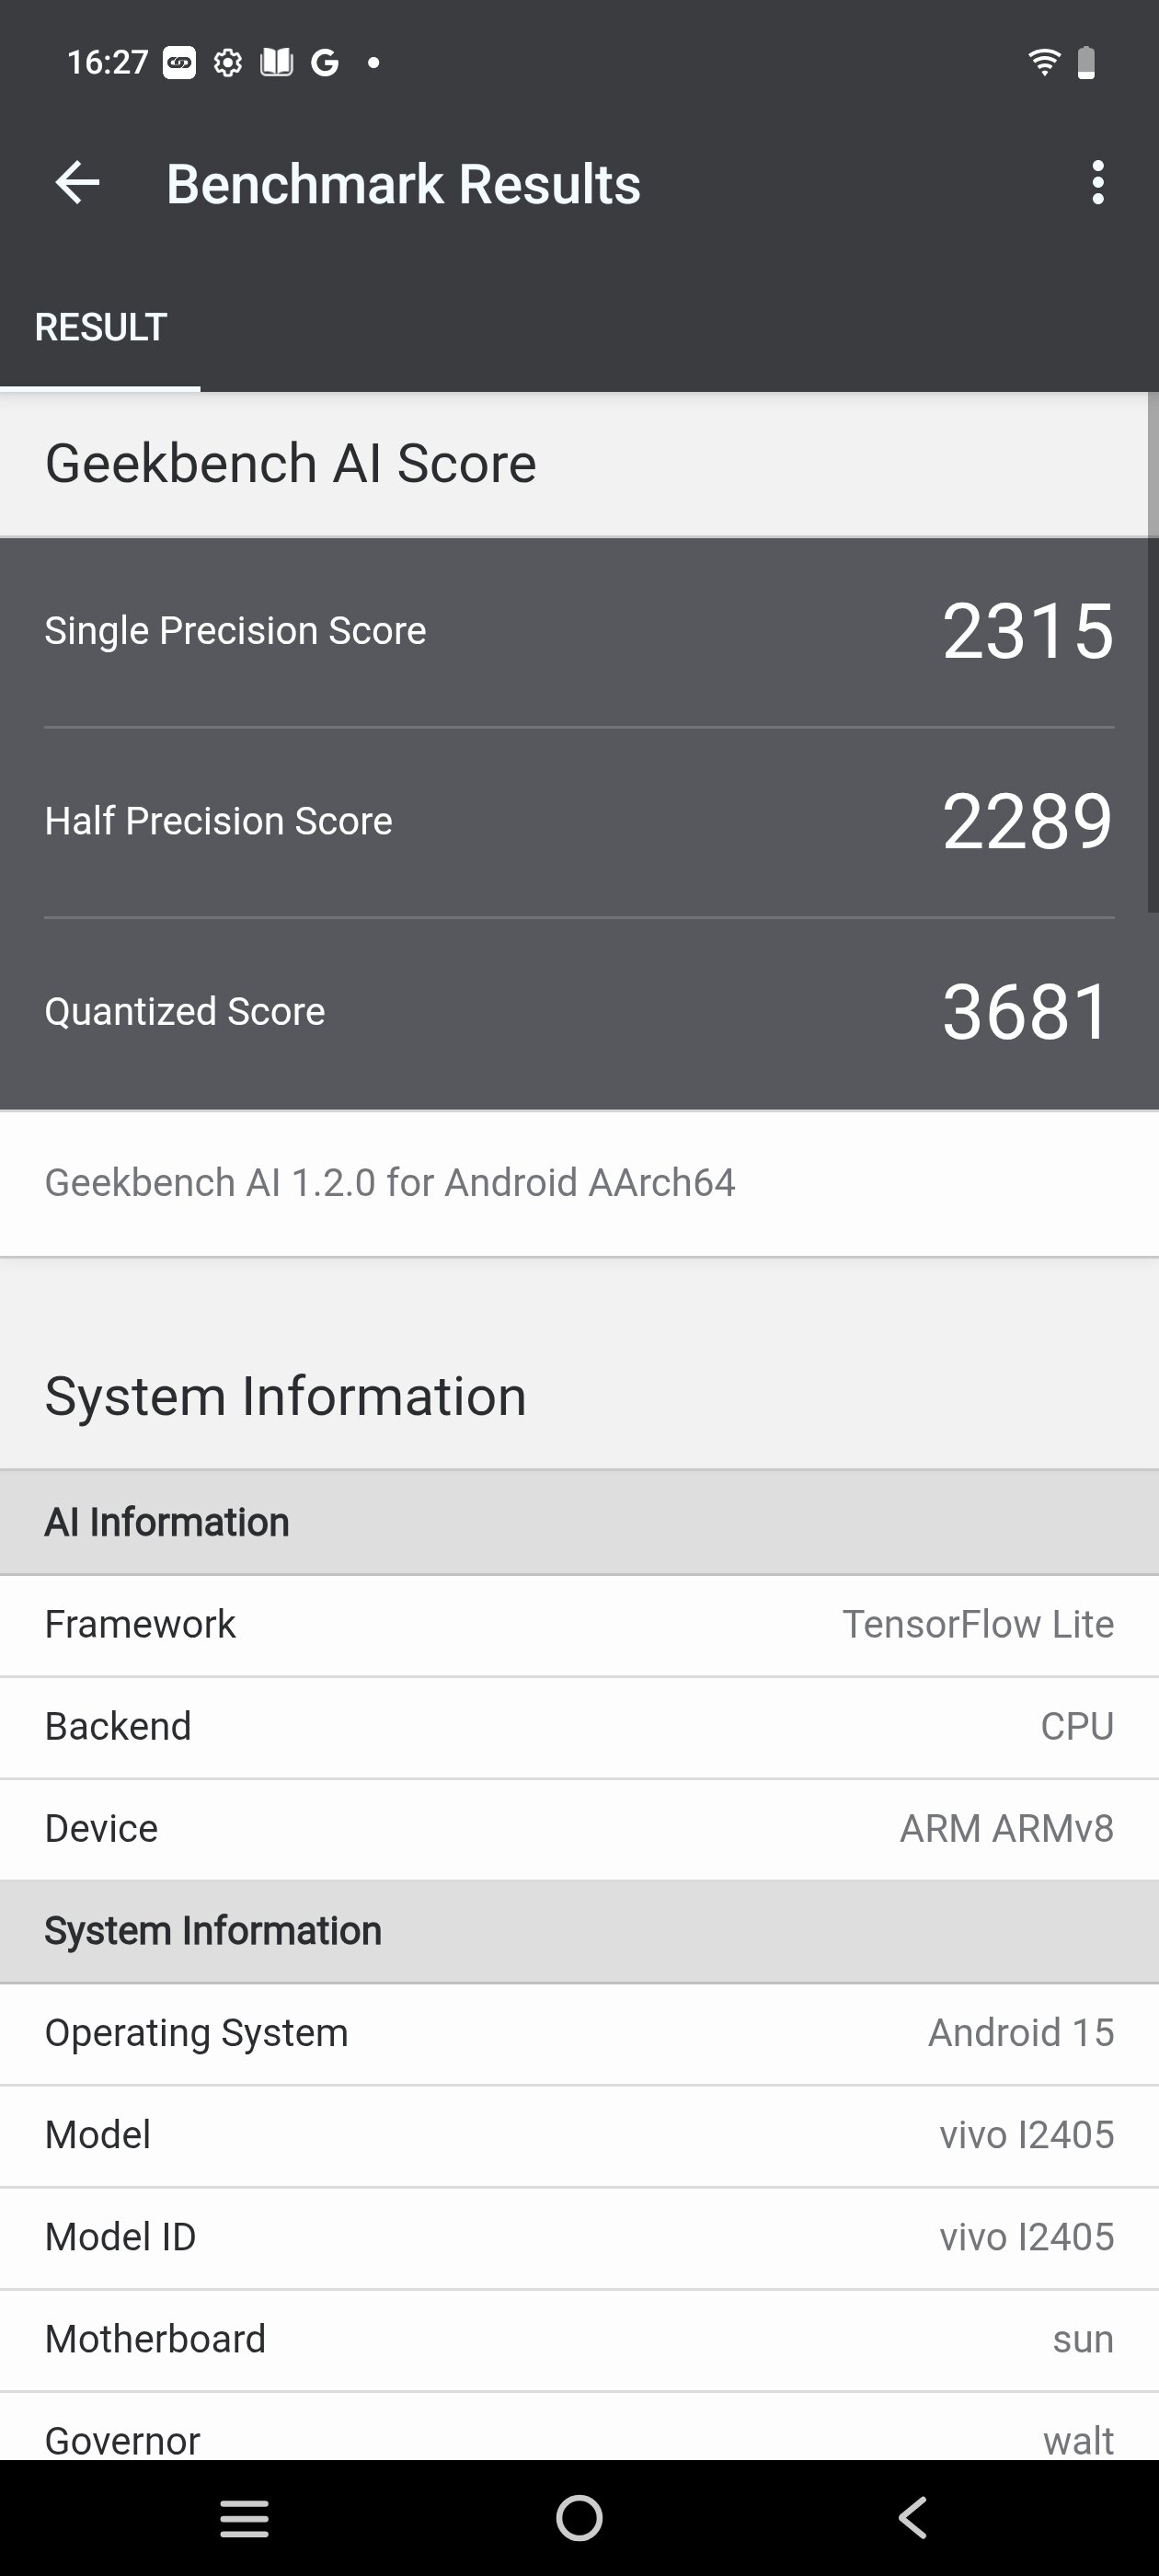Image resolution: width=1159 pixels, height=2576 pixels.
Task: Tap the Backend CPU row
Action: 579,1727
